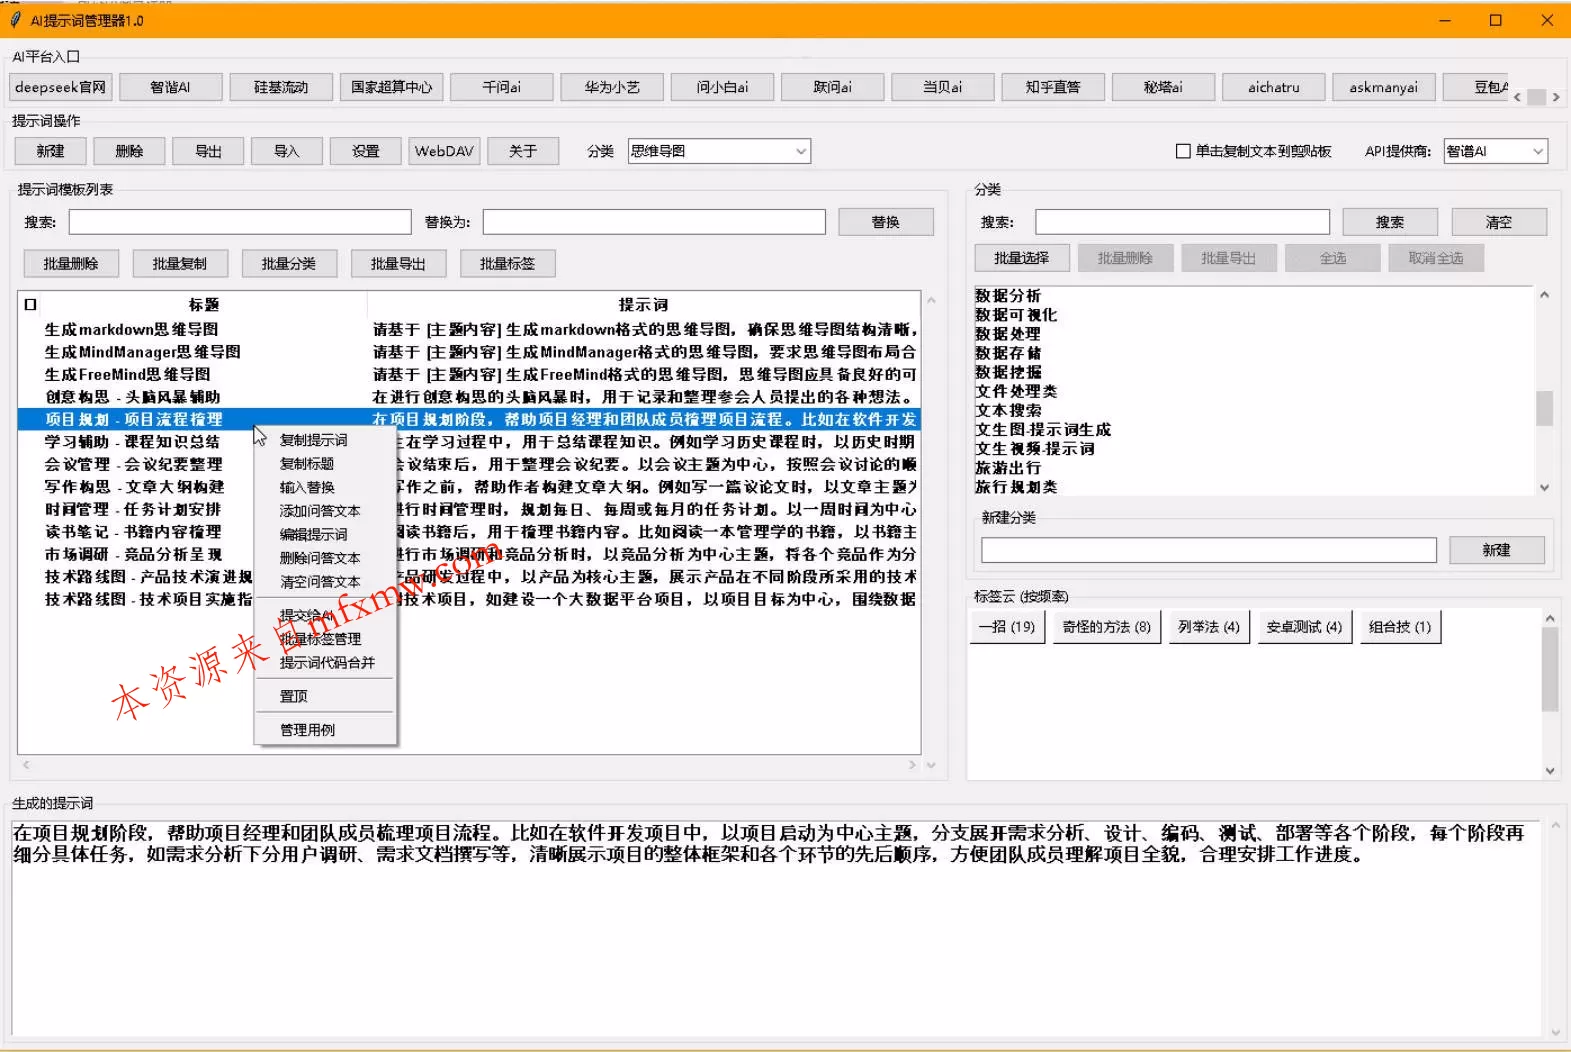This screenshot has height=1052, width=1571.
Task: Focus the prompt template 搜索 field
Action: tap(240, 222)
